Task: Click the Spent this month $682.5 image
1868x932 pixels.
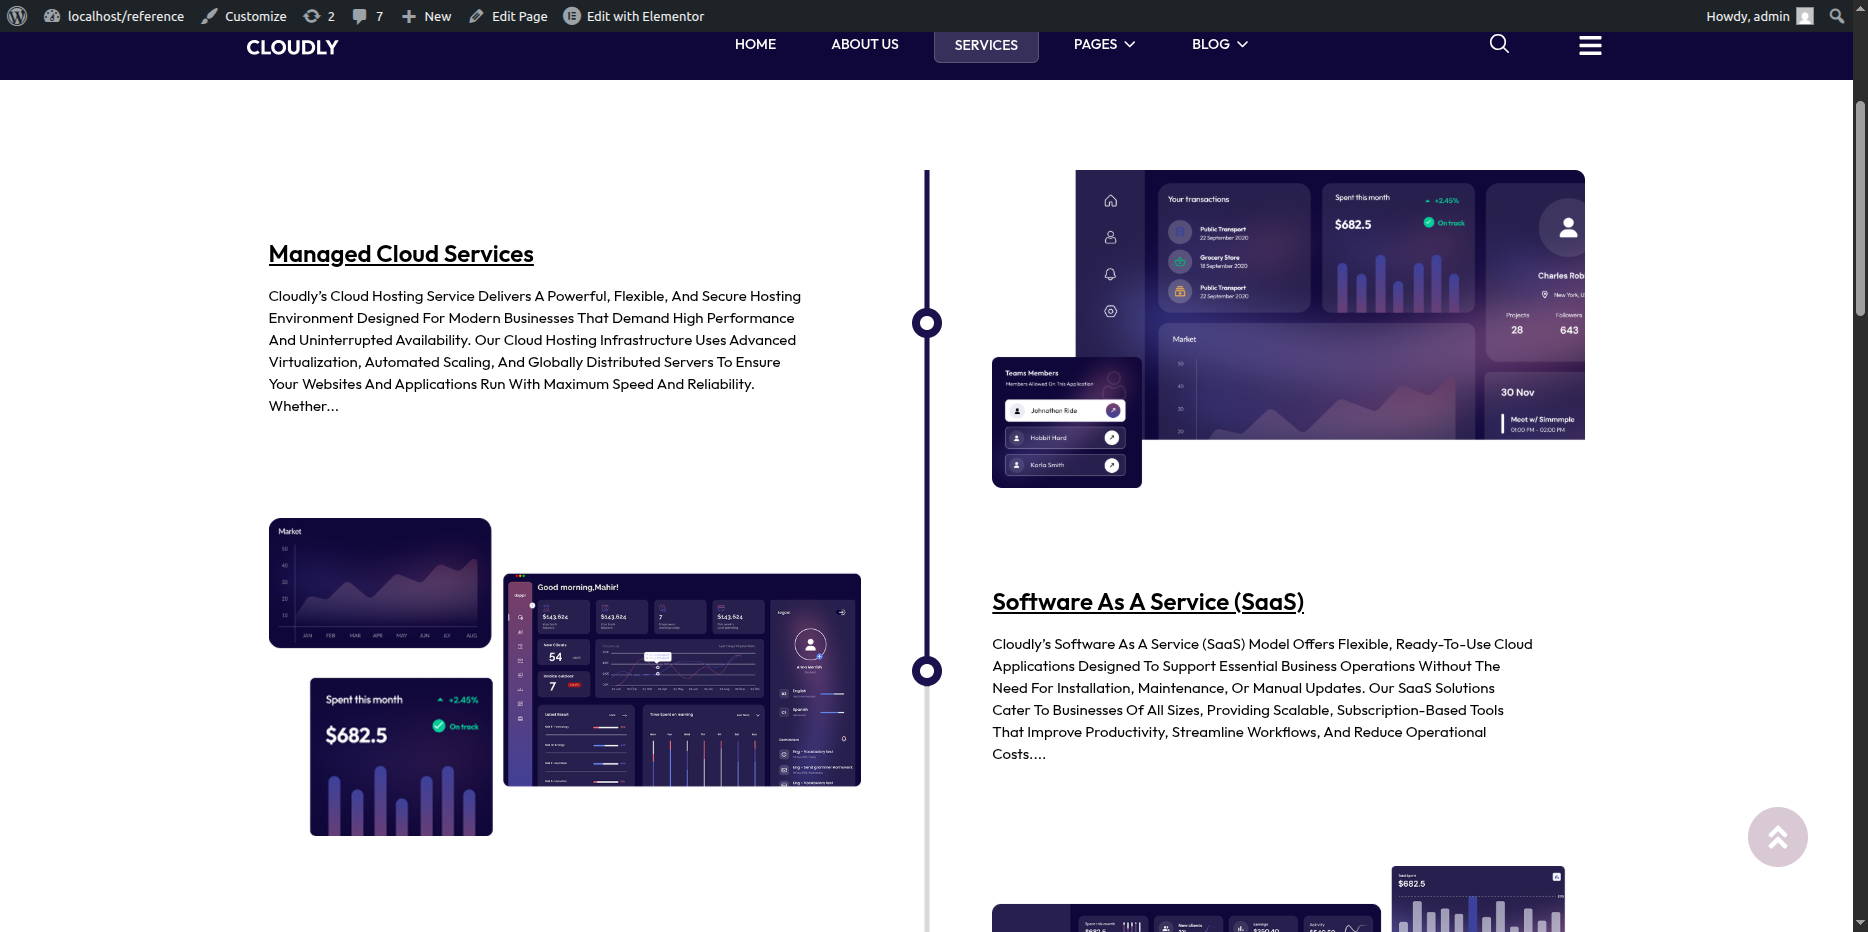Action: point(401,757)
